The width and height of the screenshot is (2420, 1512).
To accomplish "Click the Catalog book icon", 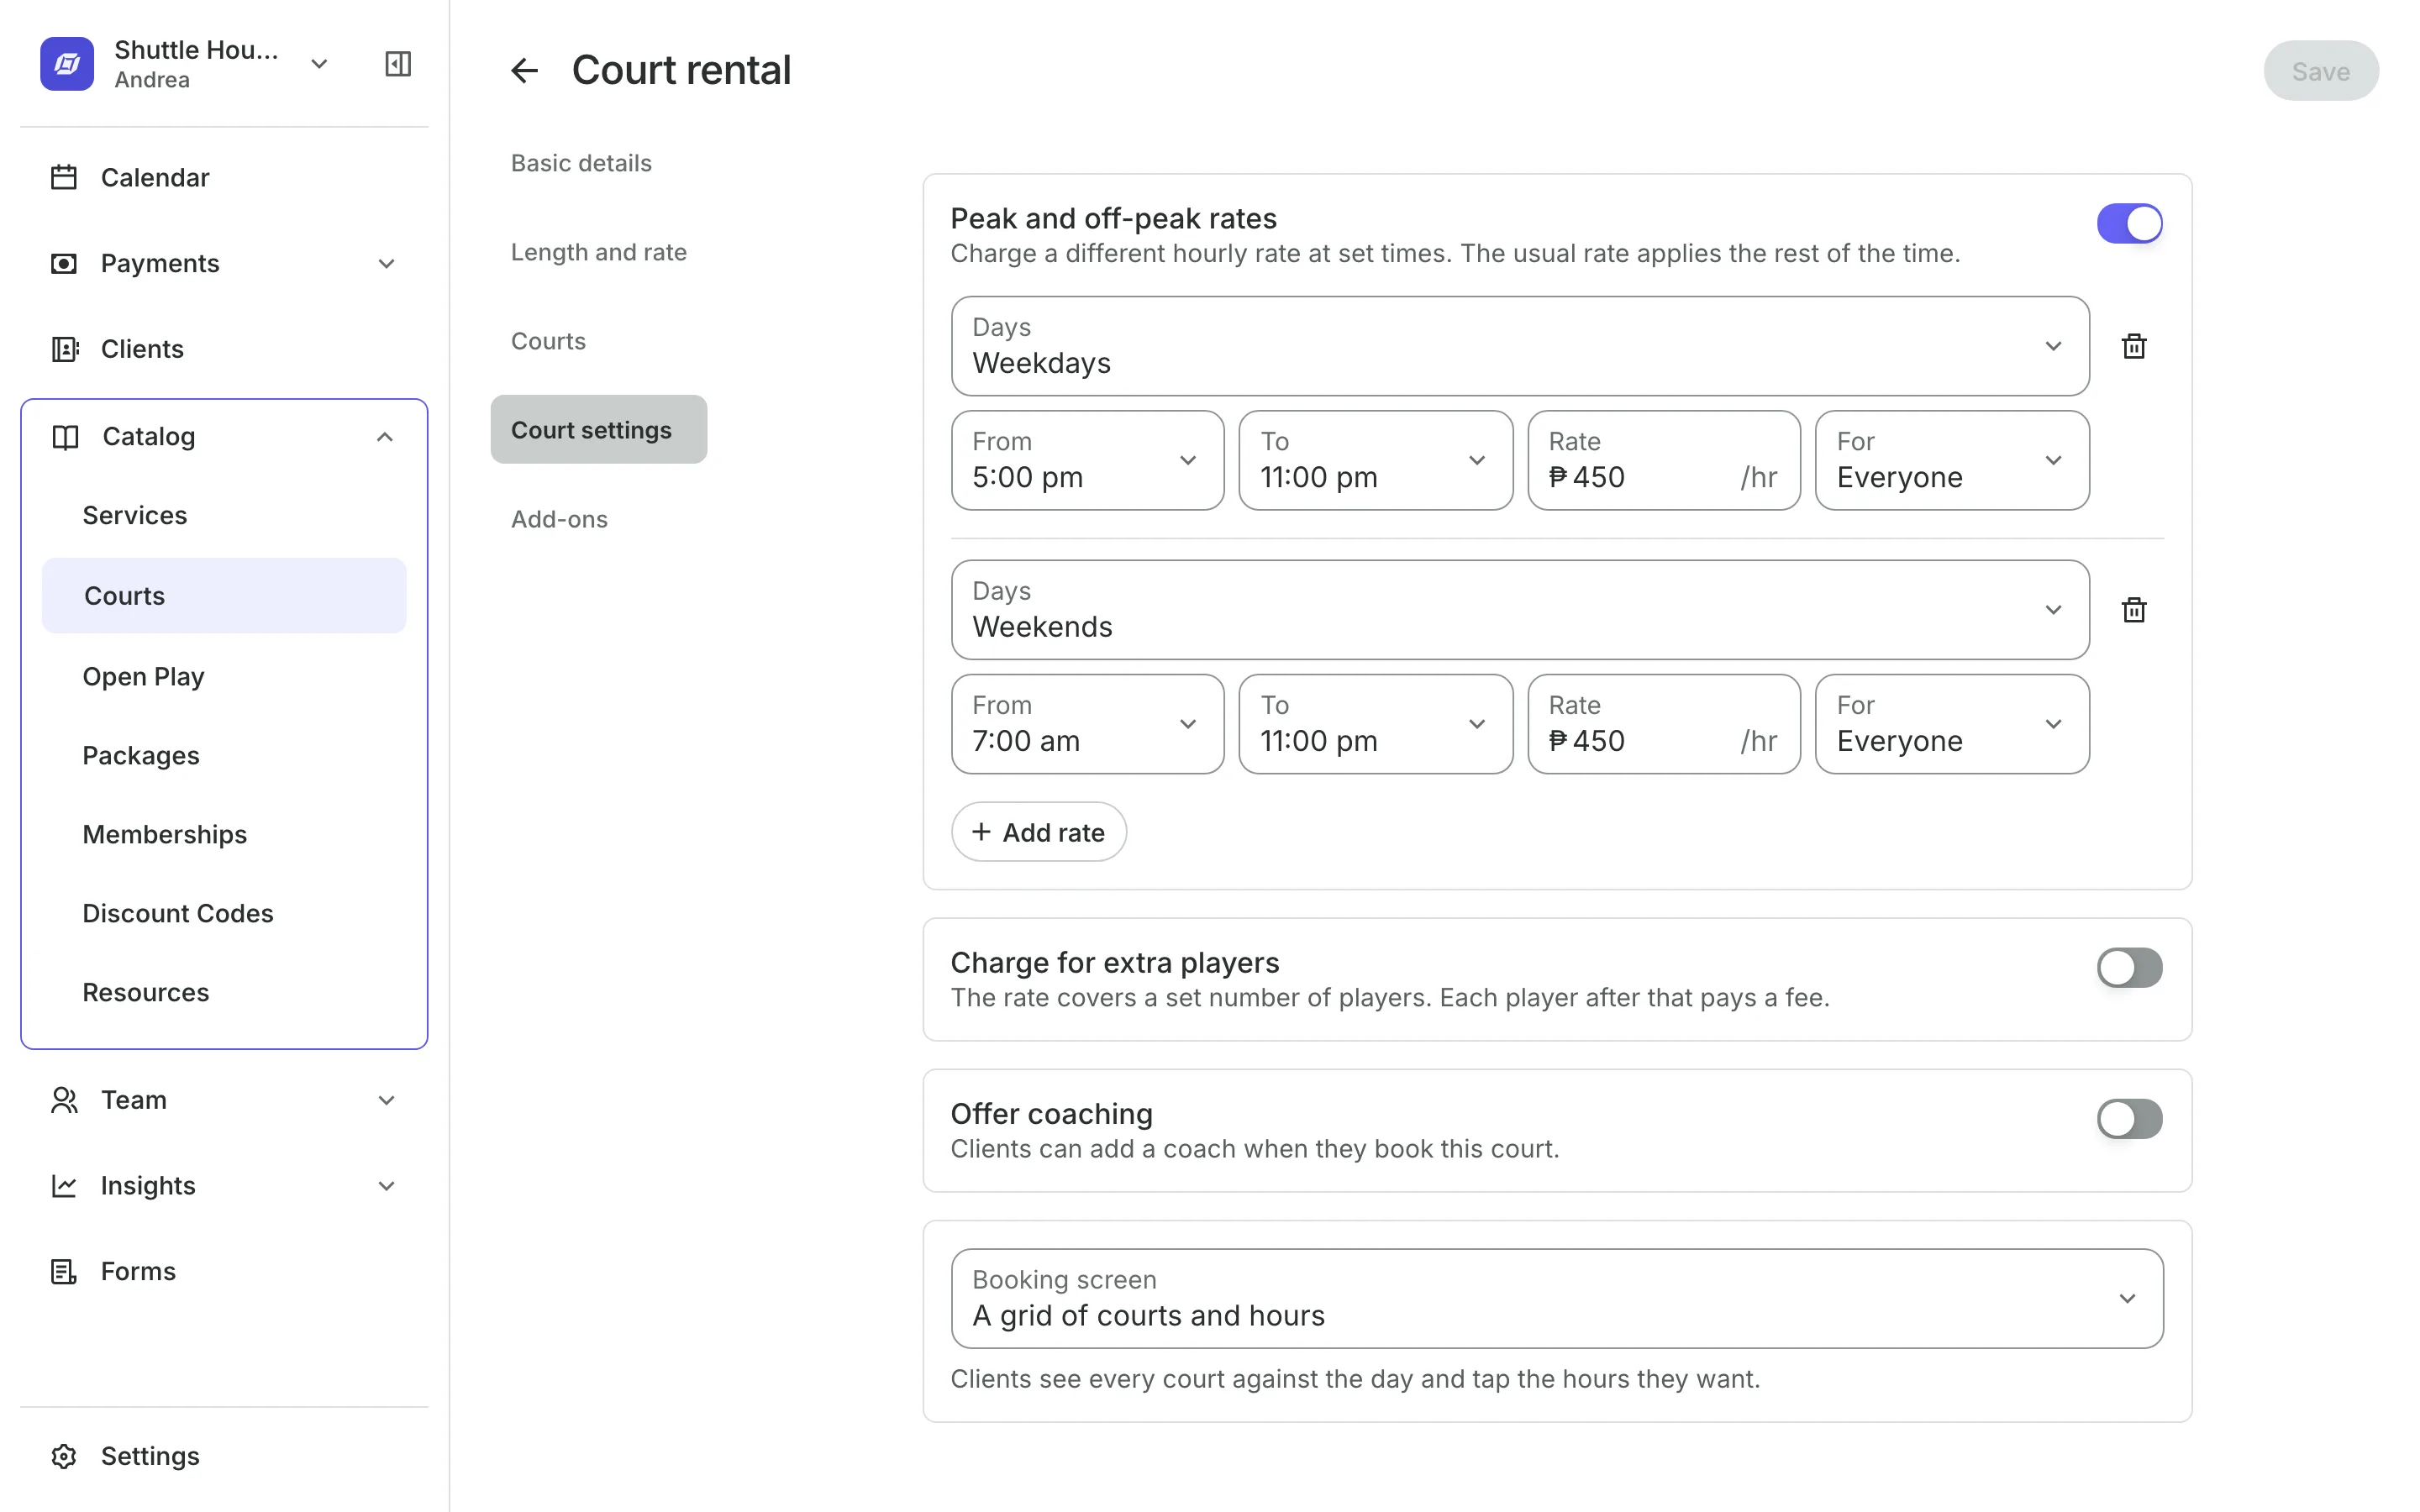I will [65, 437].
